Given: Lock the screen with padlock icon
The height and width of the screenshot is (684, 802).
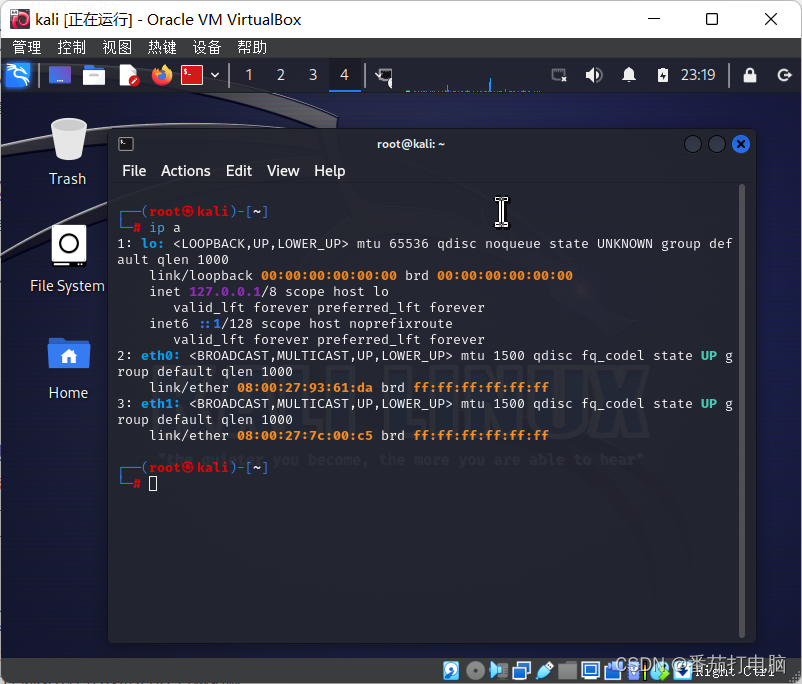Looking at the screenshot, I should pyautogui.click(x=750, y=75).
